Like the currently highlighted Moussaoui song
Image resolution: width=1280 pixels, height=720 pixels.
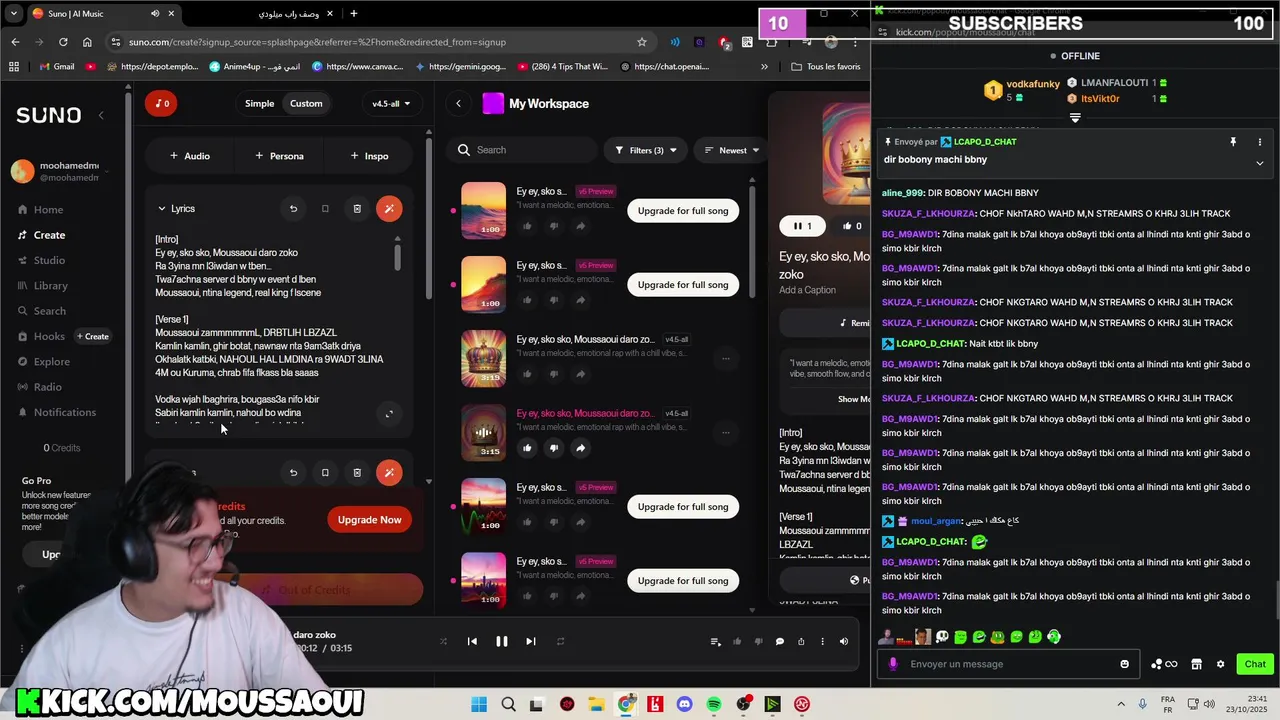point(527,448)
